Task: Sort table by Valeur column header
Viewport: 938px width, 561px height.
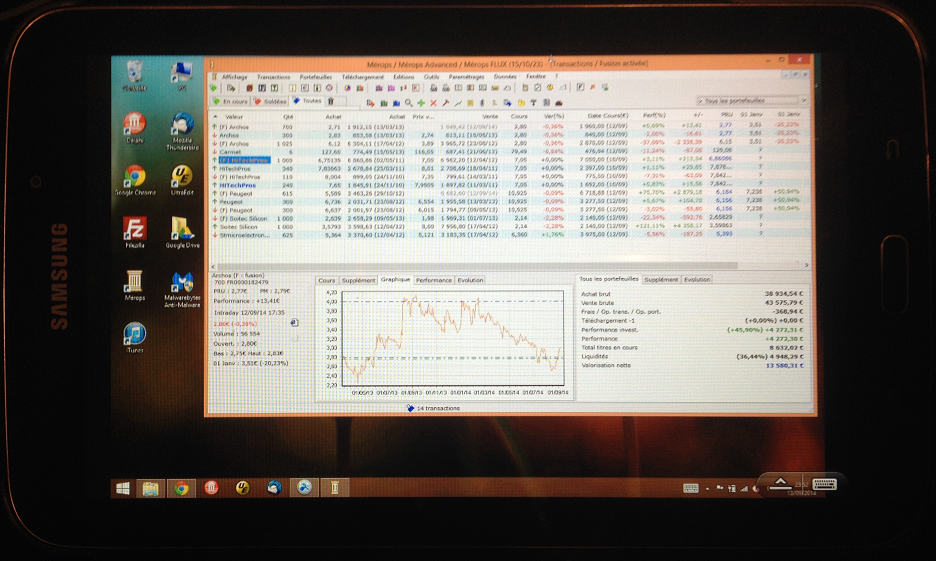Action: click(234, 117)
